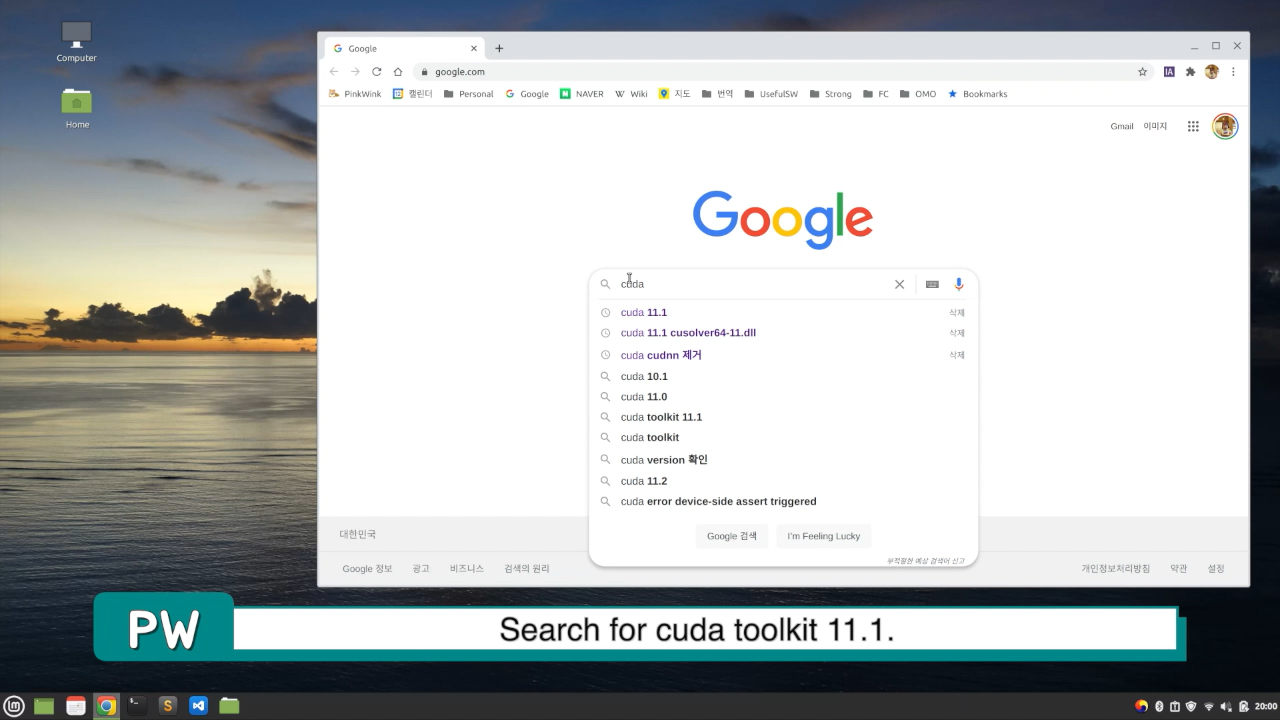Reload the Google page

[x=377, y=72]
